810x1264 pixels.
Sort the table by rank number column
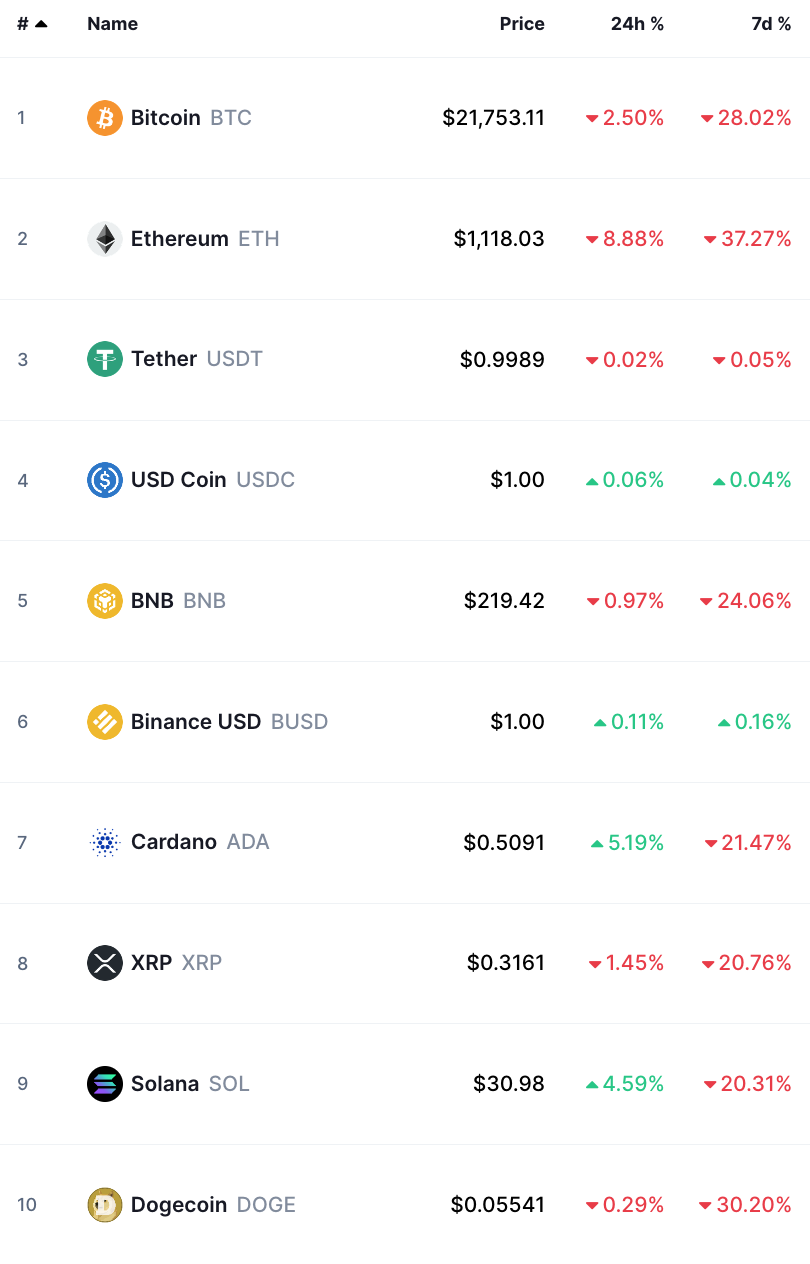(x=31, y=24)
